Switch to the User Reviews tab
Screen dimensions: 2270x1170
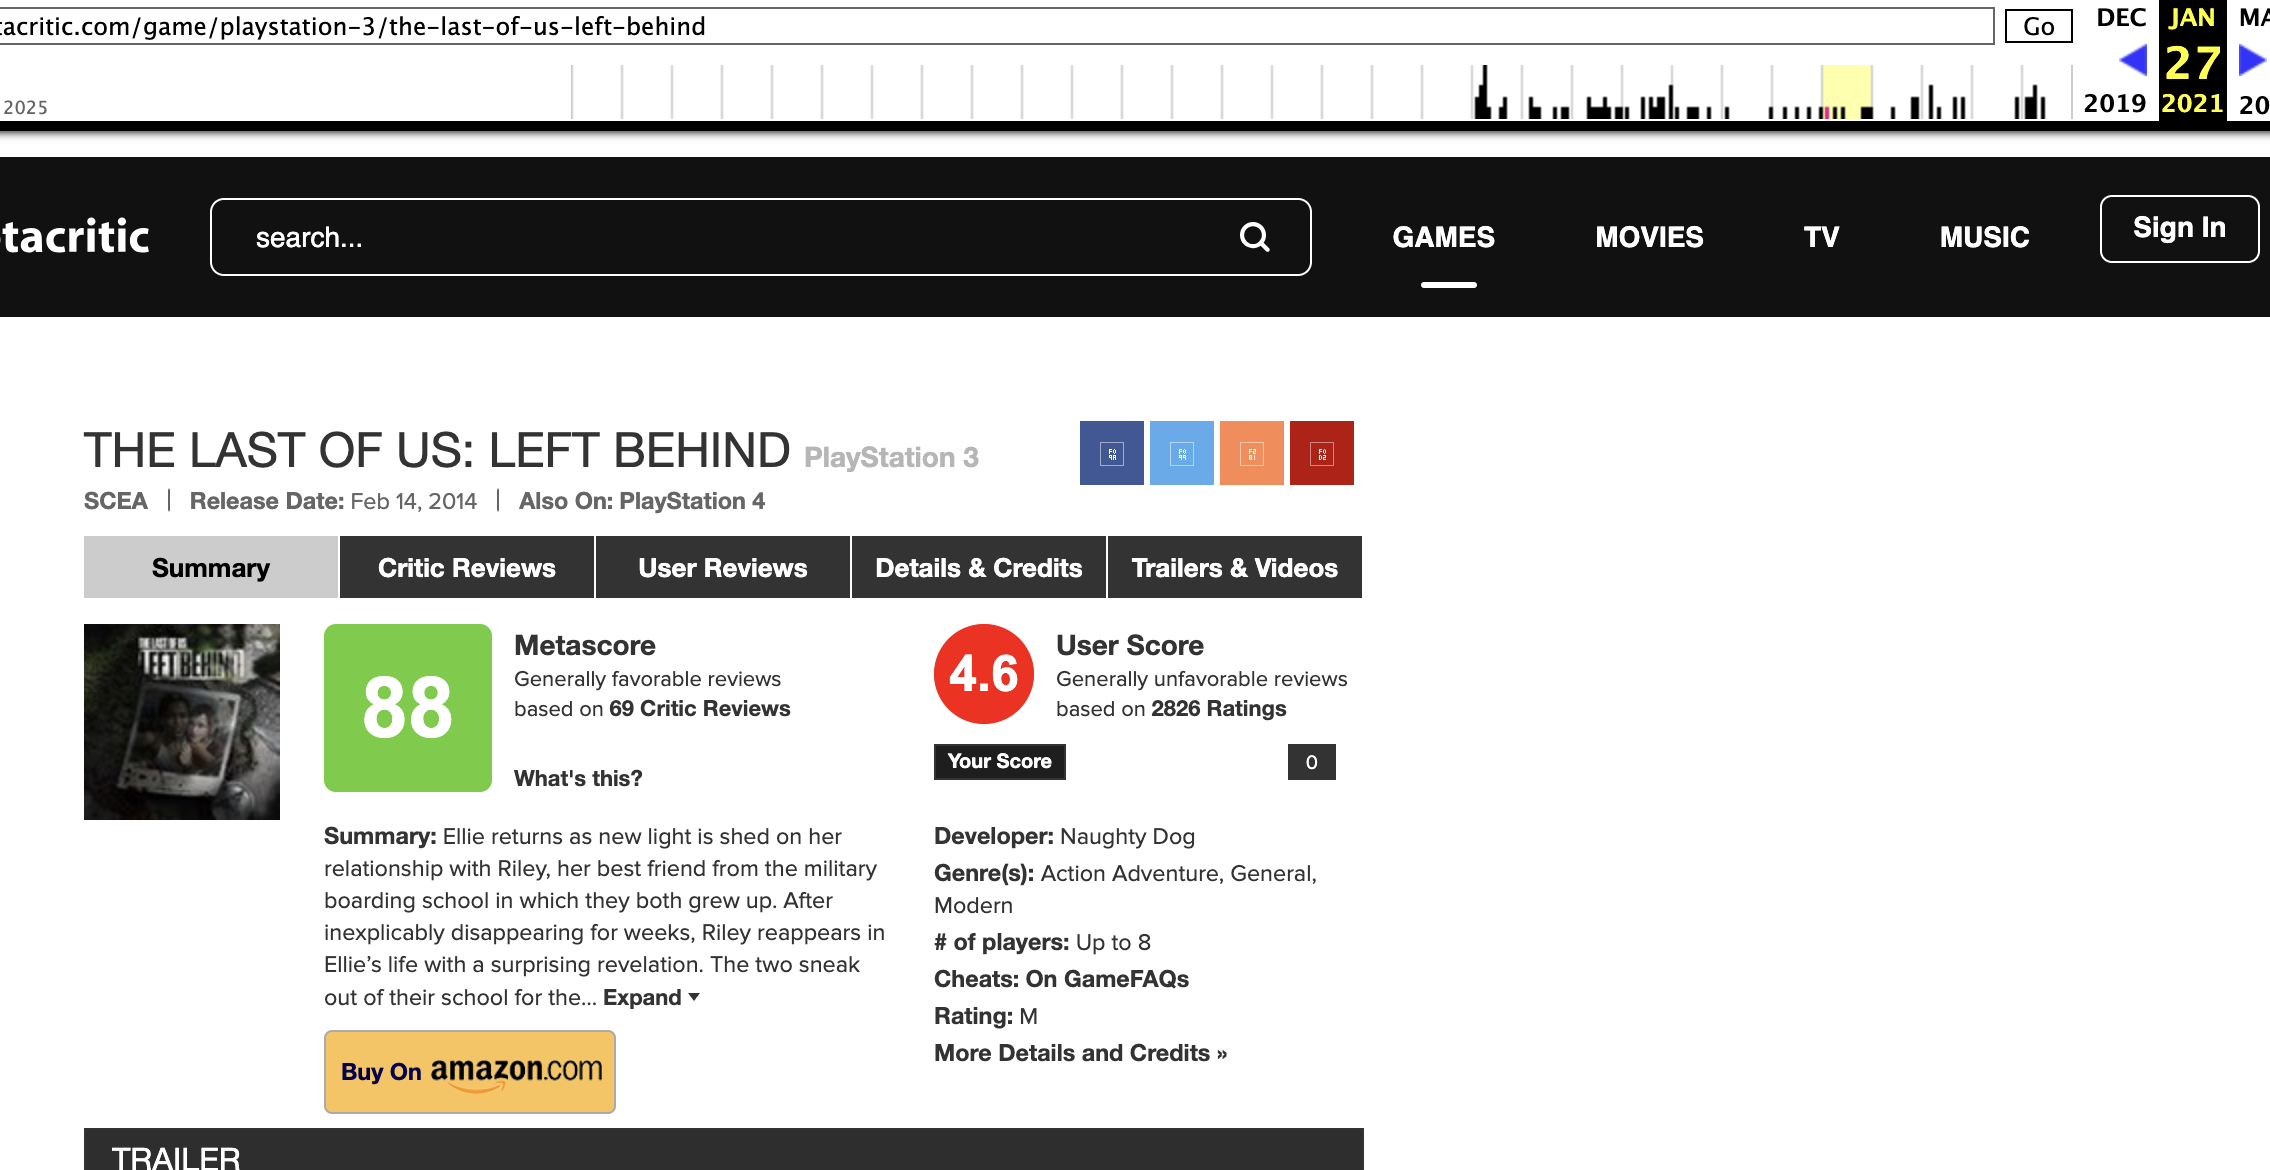pyautogui.click(x=722, y=568)
